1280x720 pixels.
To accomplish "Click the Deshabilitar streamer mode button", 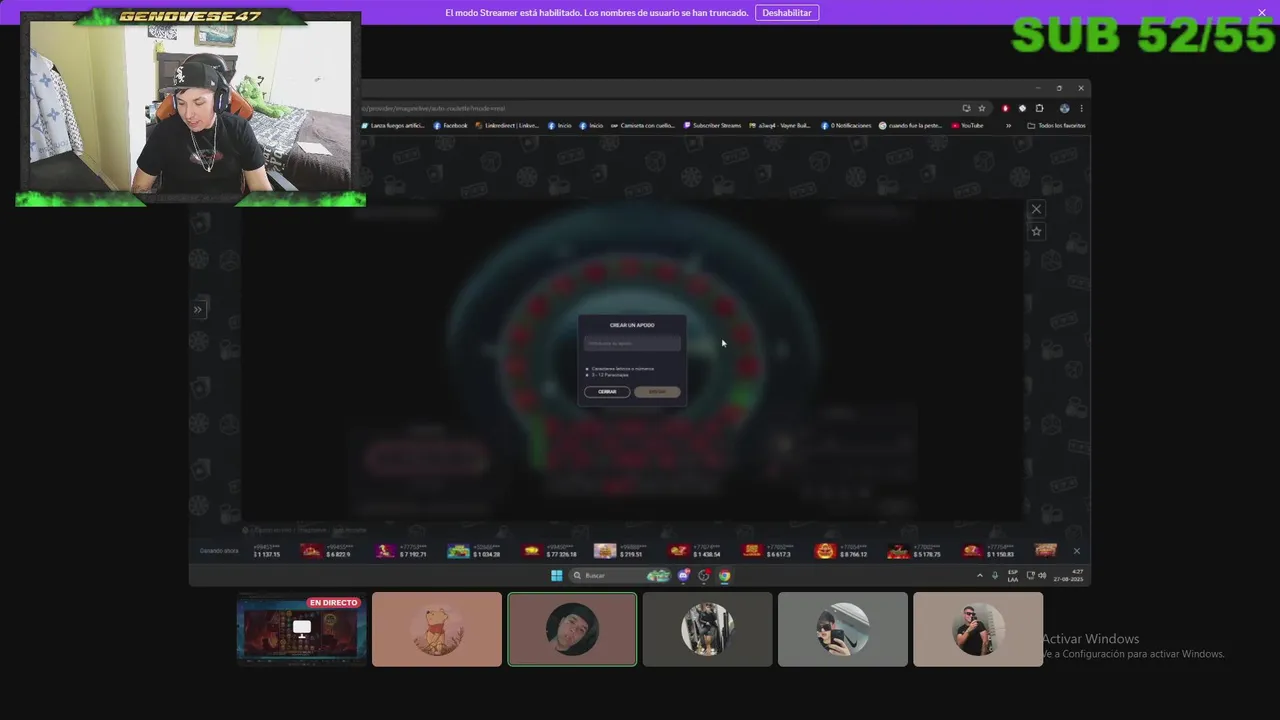I will tap(787, 13).
